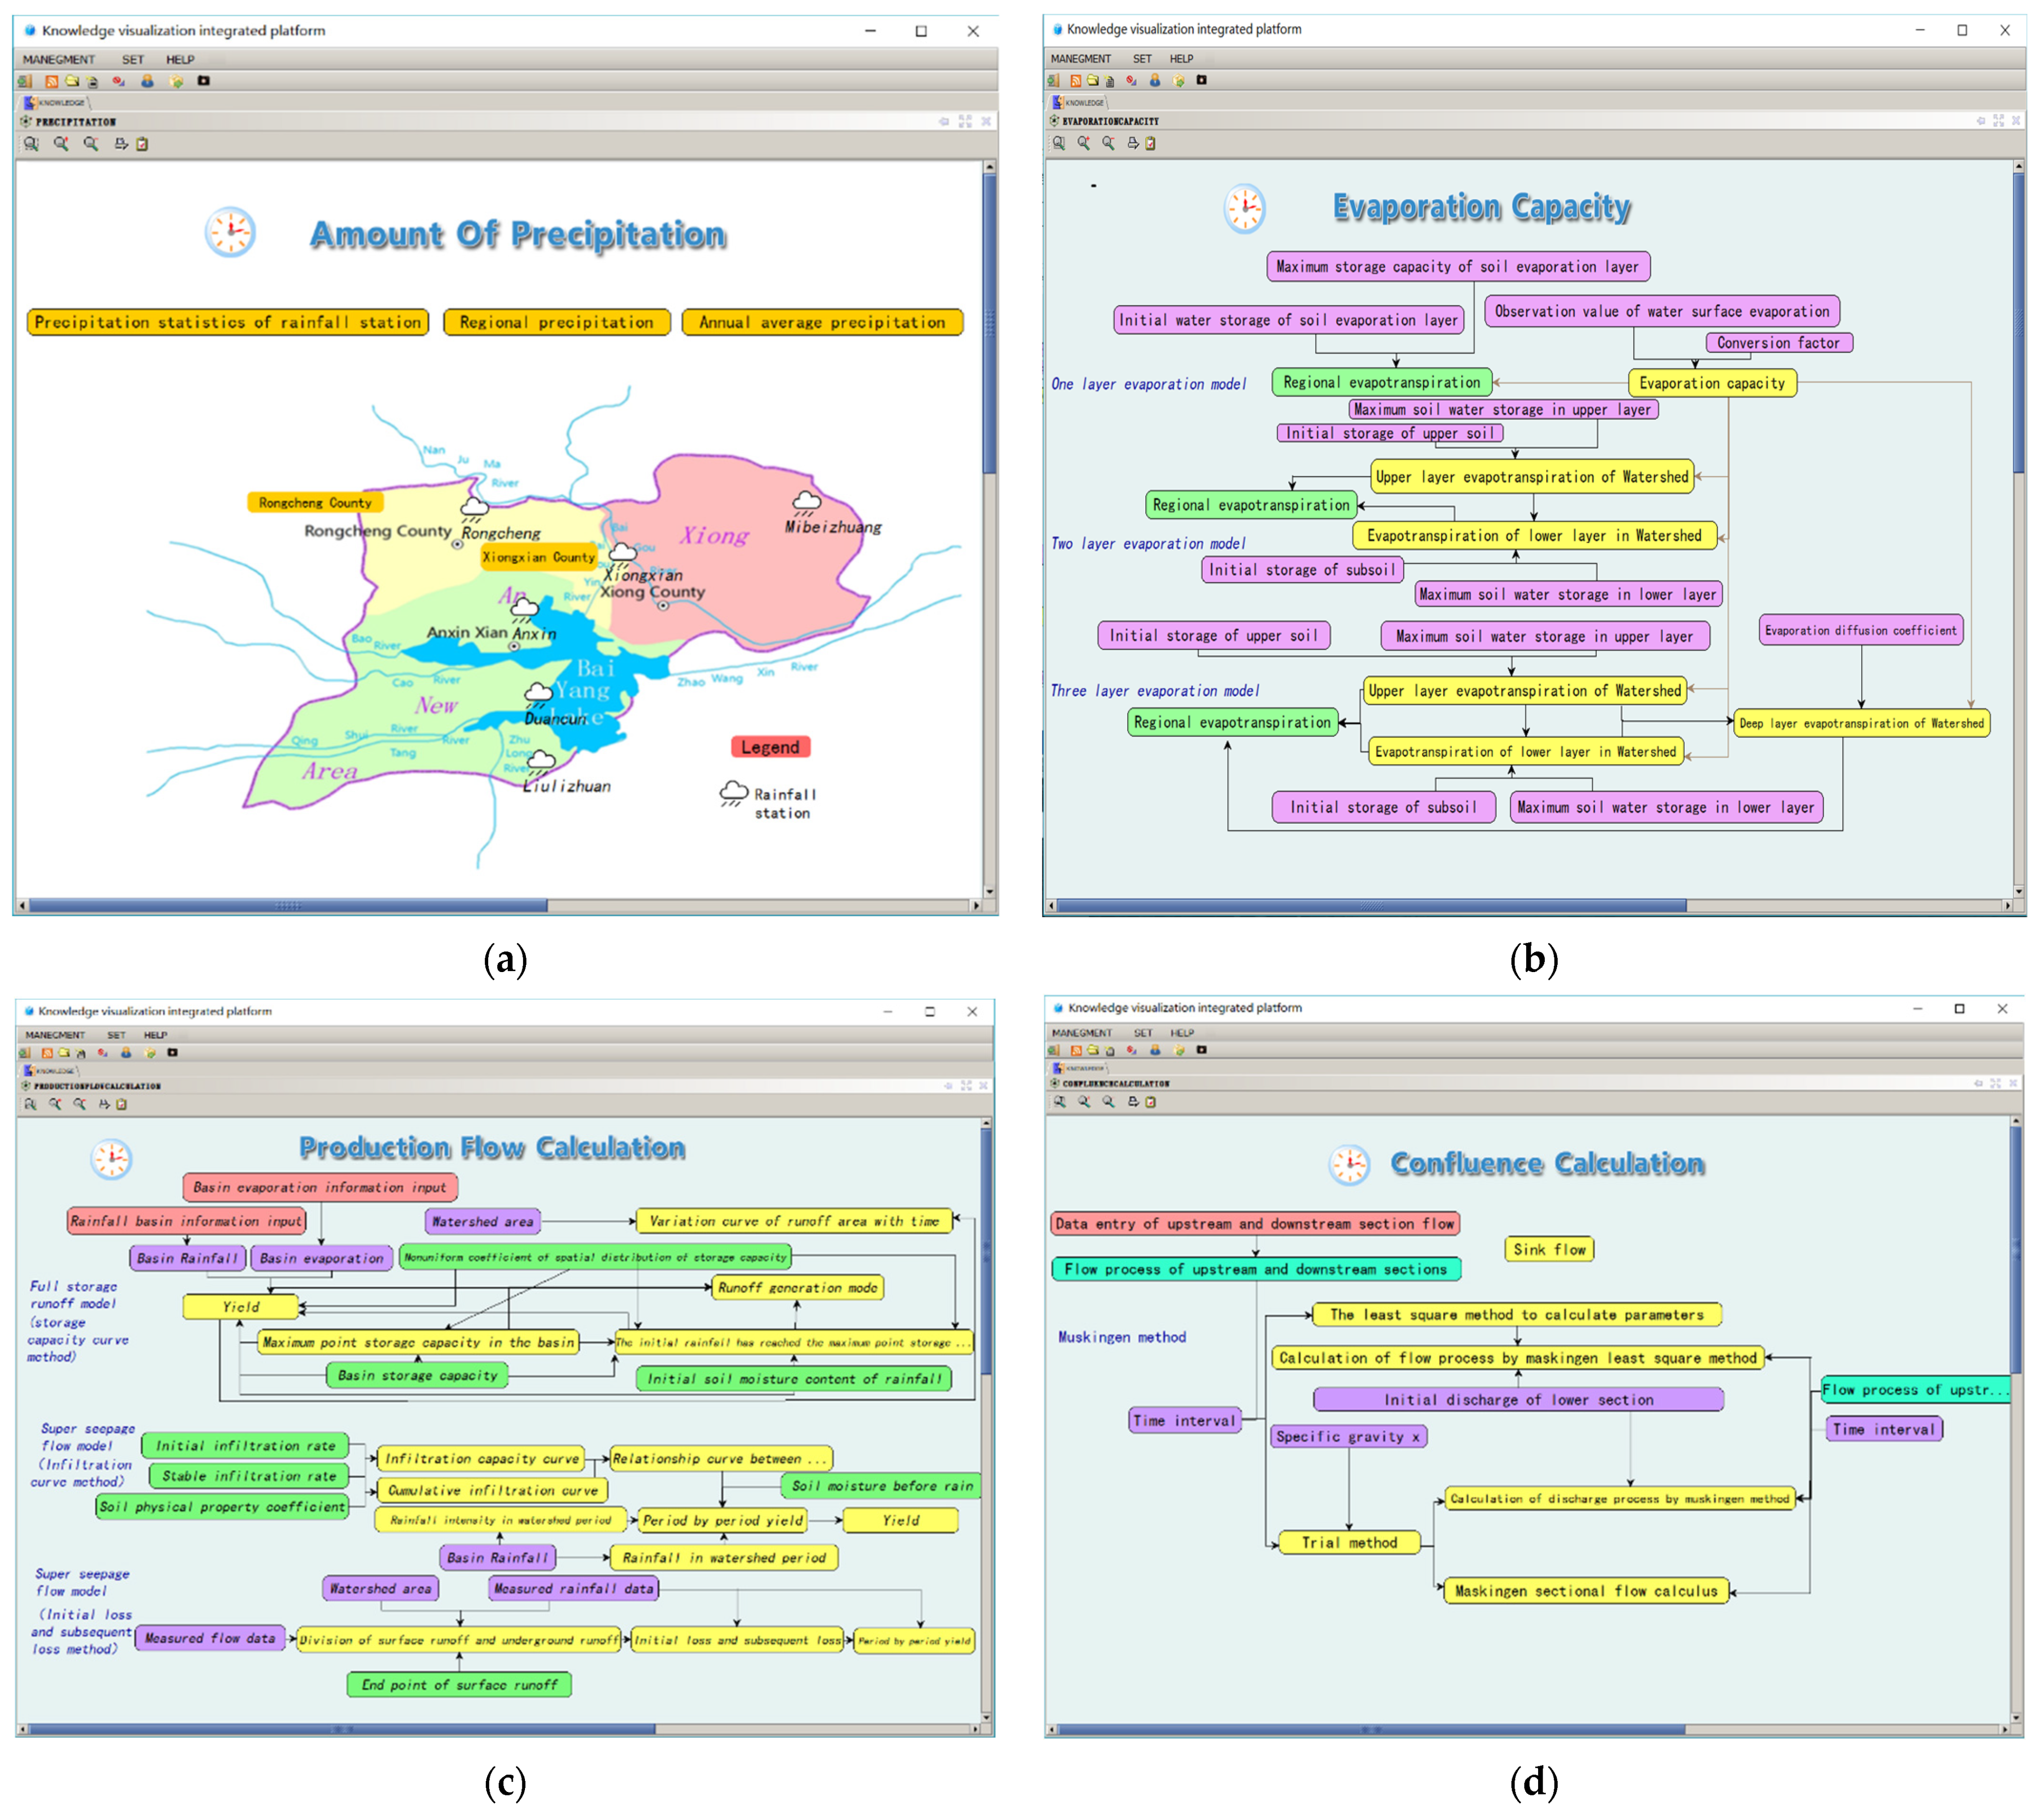This screenshot has width=2043, height=1820.
Task: Click clipboard icon in Confluence Calculation window
Action: tap(1151, 1102)
